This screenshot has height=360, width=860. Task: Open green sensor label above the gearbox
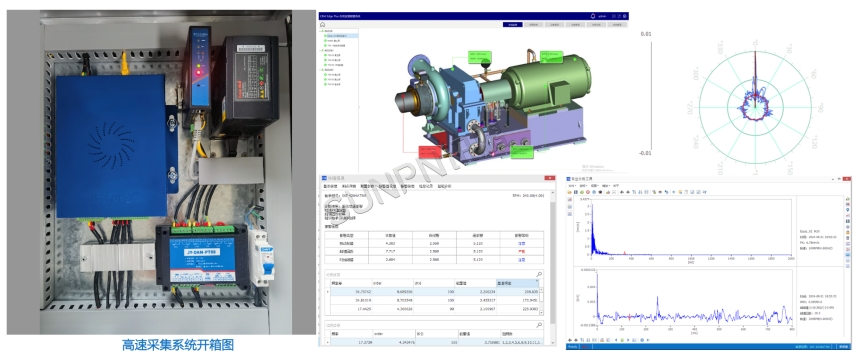[x=480, y=57]
